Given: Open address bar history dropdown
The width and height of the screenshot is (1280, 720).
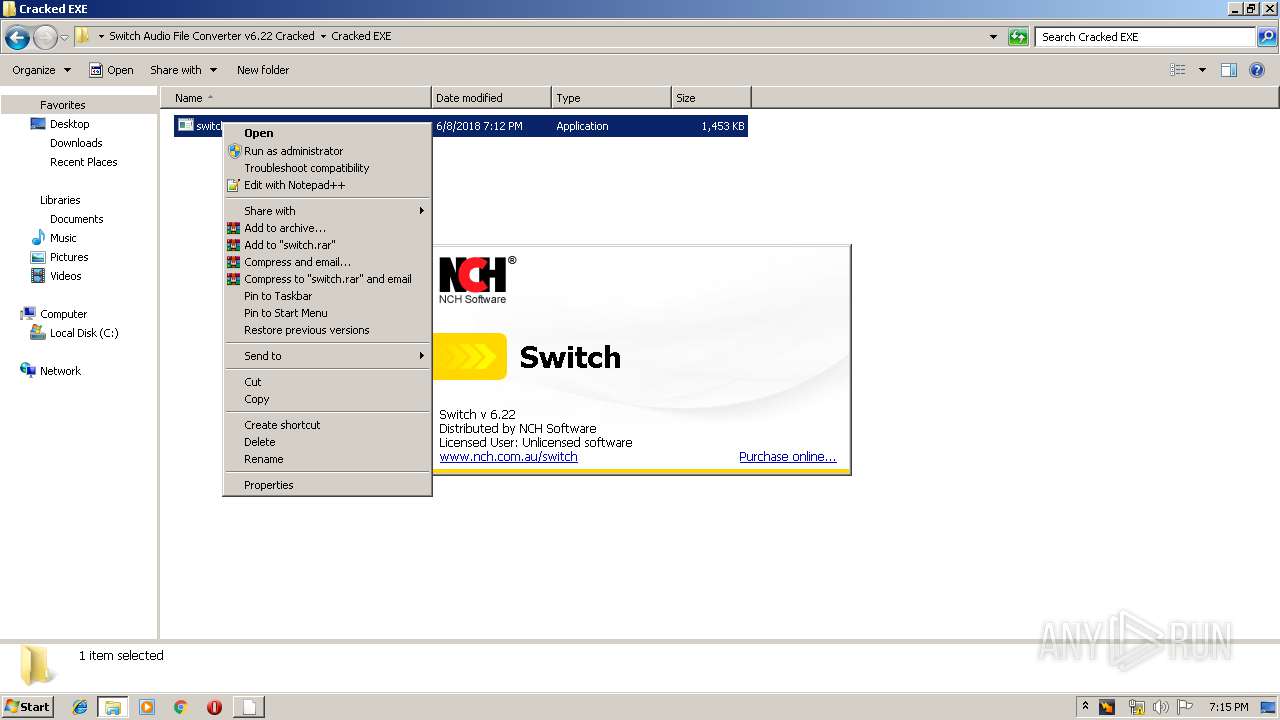Looking at the screenshot, I should click(x=993, y=37).
